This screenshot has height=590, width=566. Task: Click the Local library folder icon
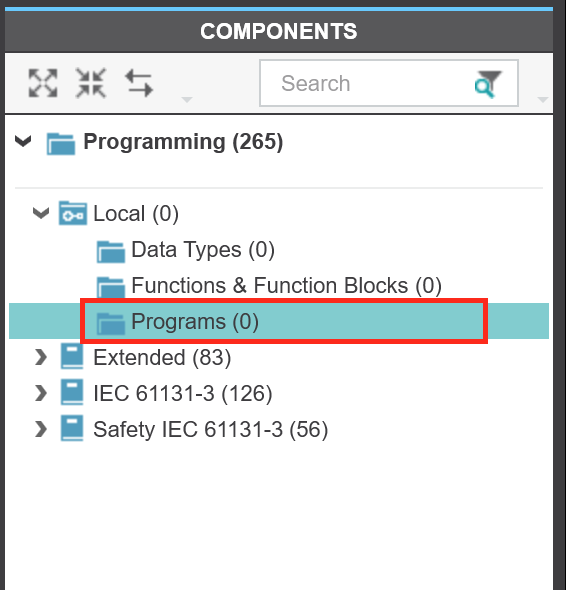[x=73, y=213]
